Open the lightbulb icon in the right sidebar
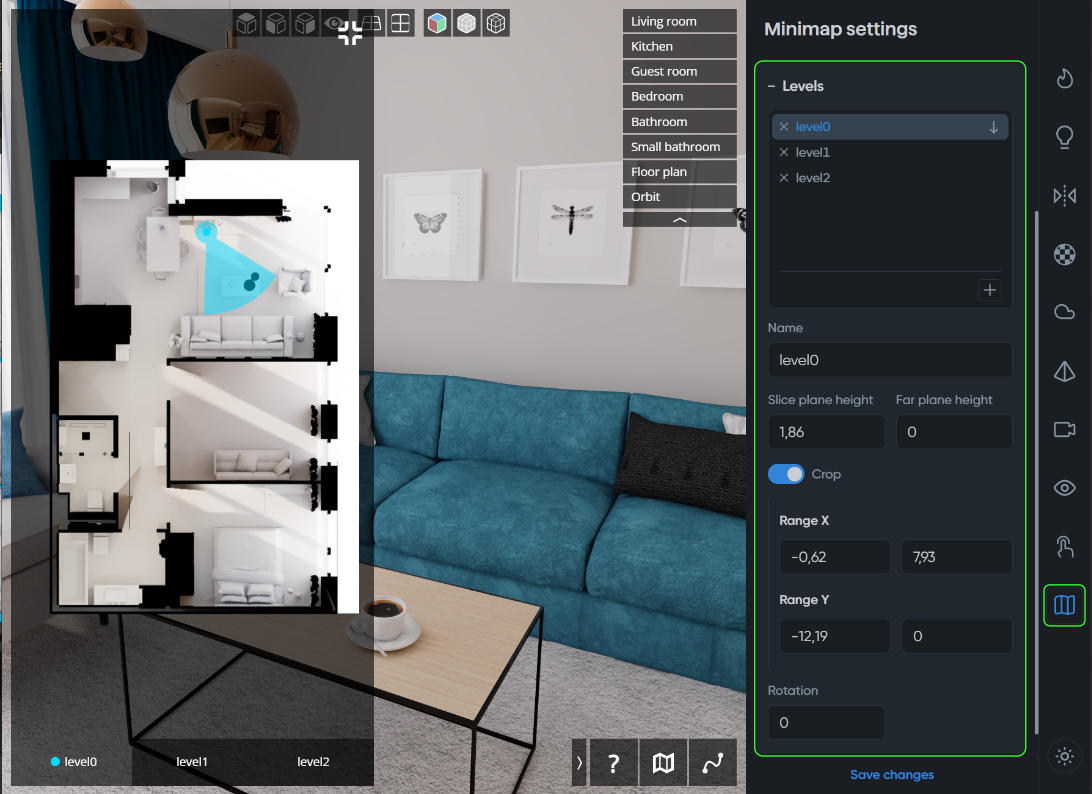 pos(1064,137)
